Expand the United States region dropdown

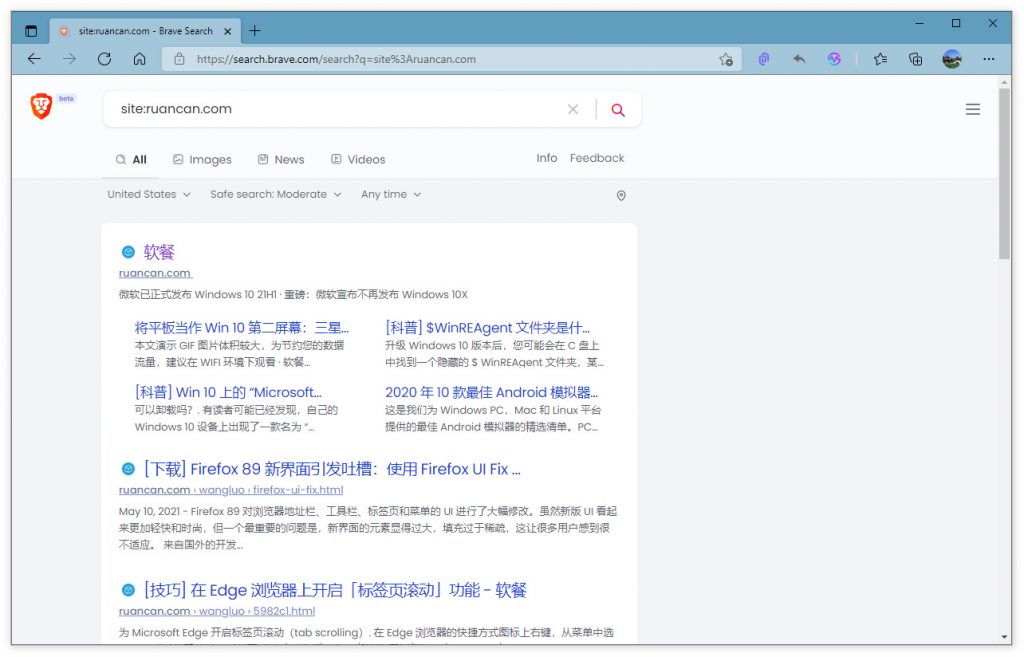click(x=148, y=194)
